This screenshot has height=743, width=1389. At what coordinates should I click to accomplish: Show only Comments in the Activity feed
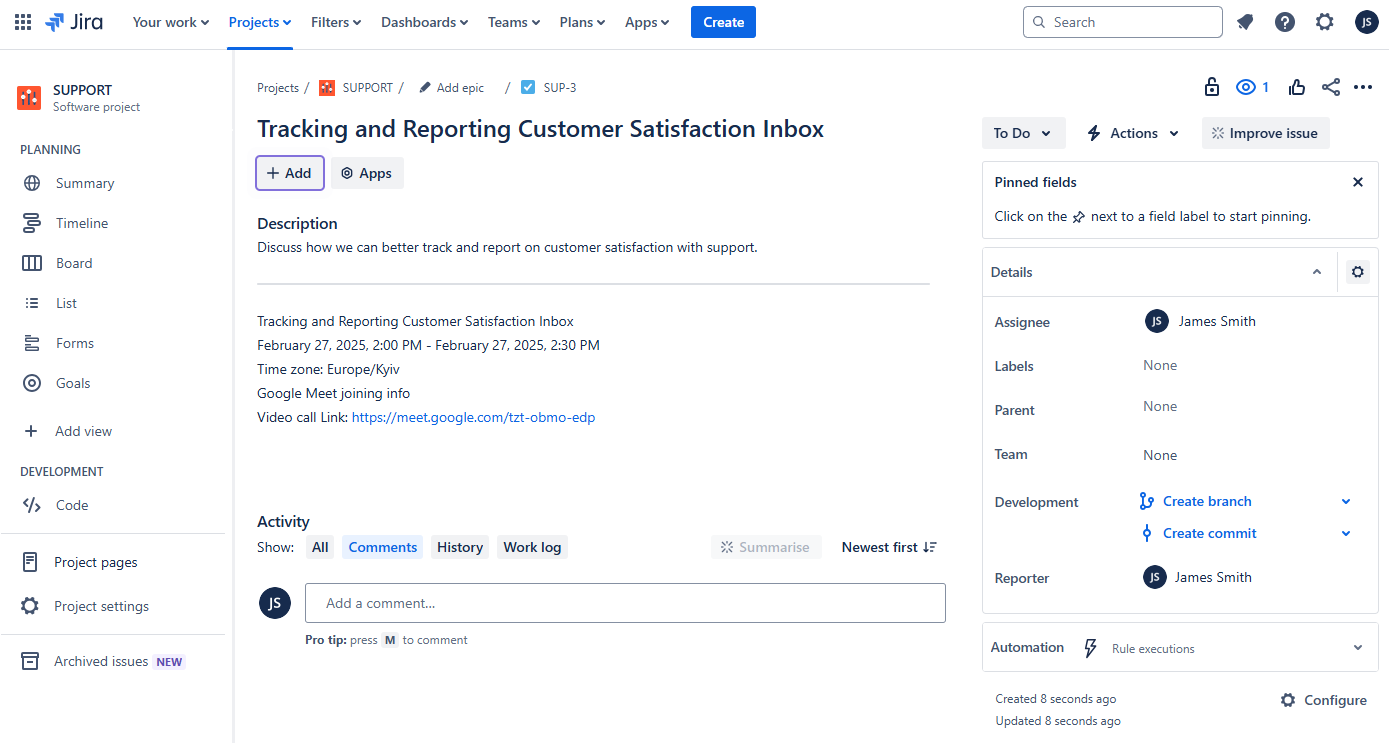tap(382, 546)
